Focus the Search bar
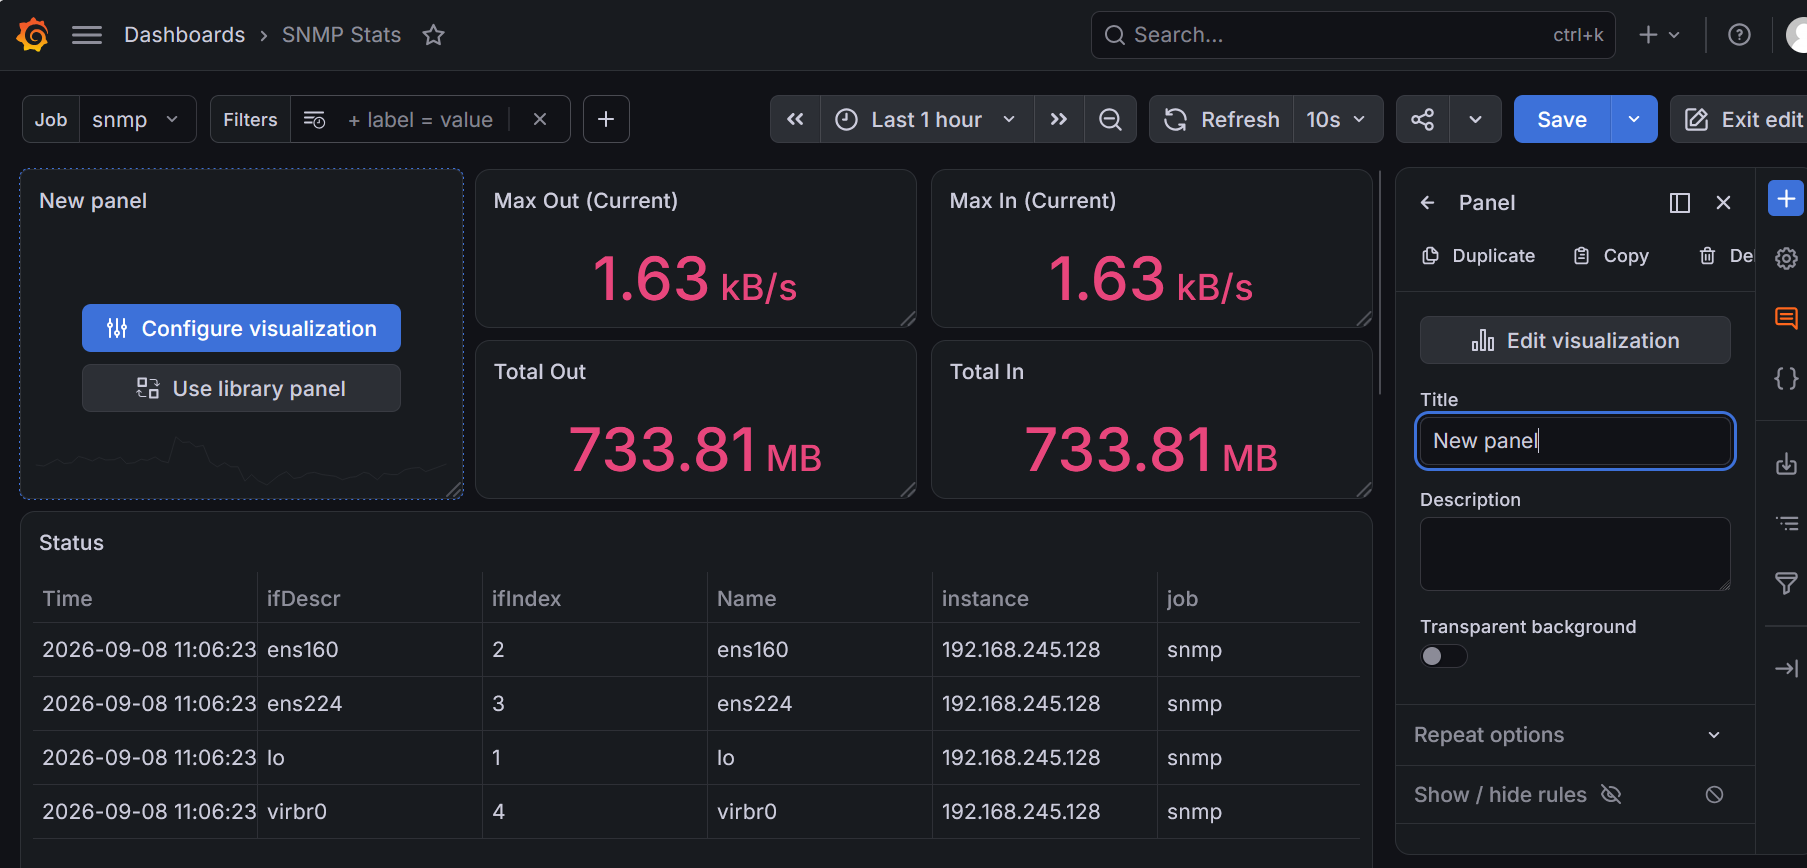This screenshot has width=1807, height=868. 1353,35
